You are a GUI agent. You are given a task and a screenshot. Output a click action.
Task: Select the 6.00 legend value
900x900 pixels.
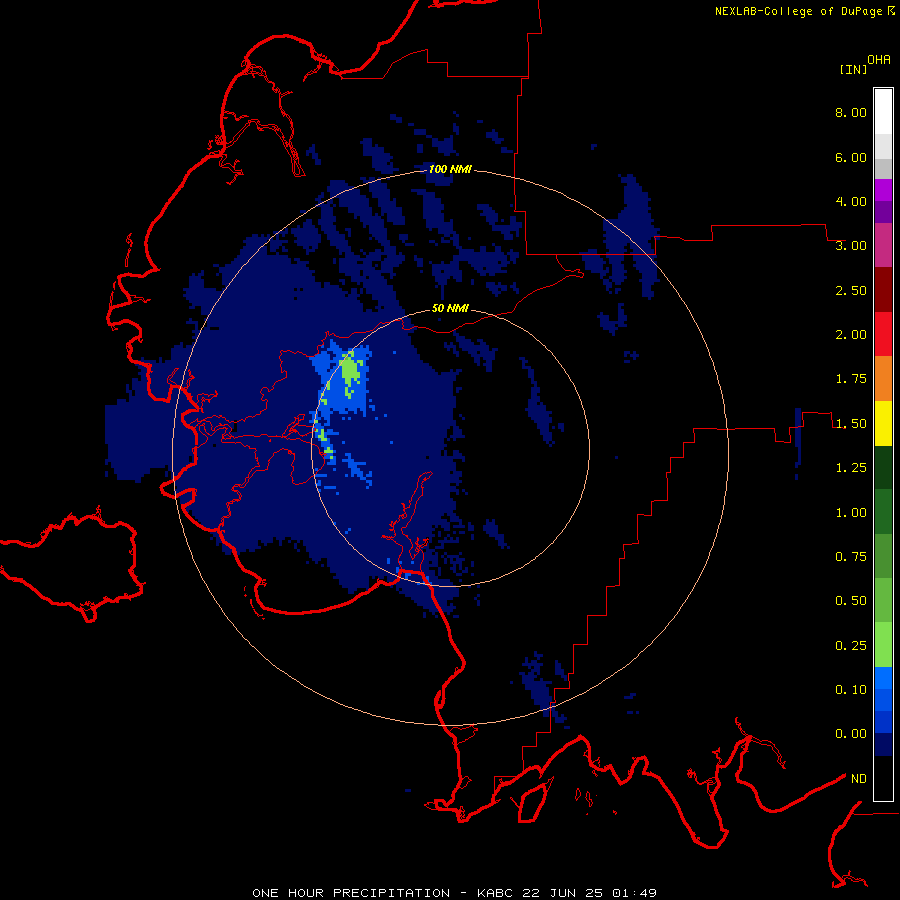pos(851,157)
